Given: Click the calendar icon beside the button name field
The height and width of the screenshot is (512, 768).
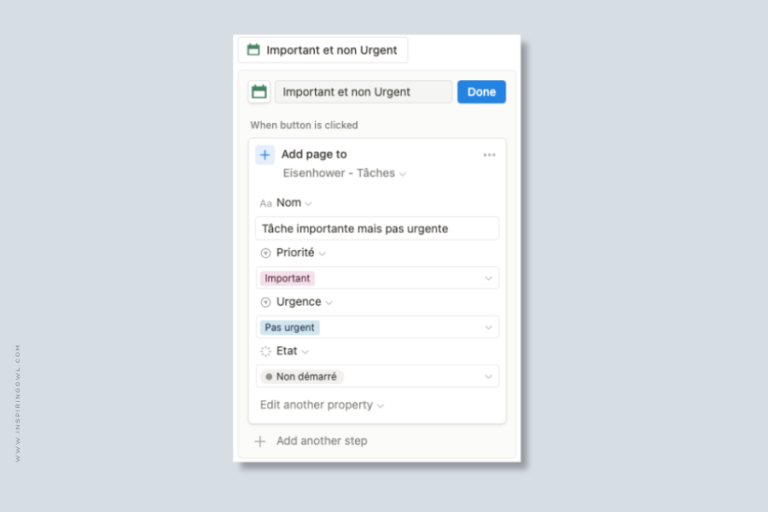Looking at the screenshot, I should 259,92.
